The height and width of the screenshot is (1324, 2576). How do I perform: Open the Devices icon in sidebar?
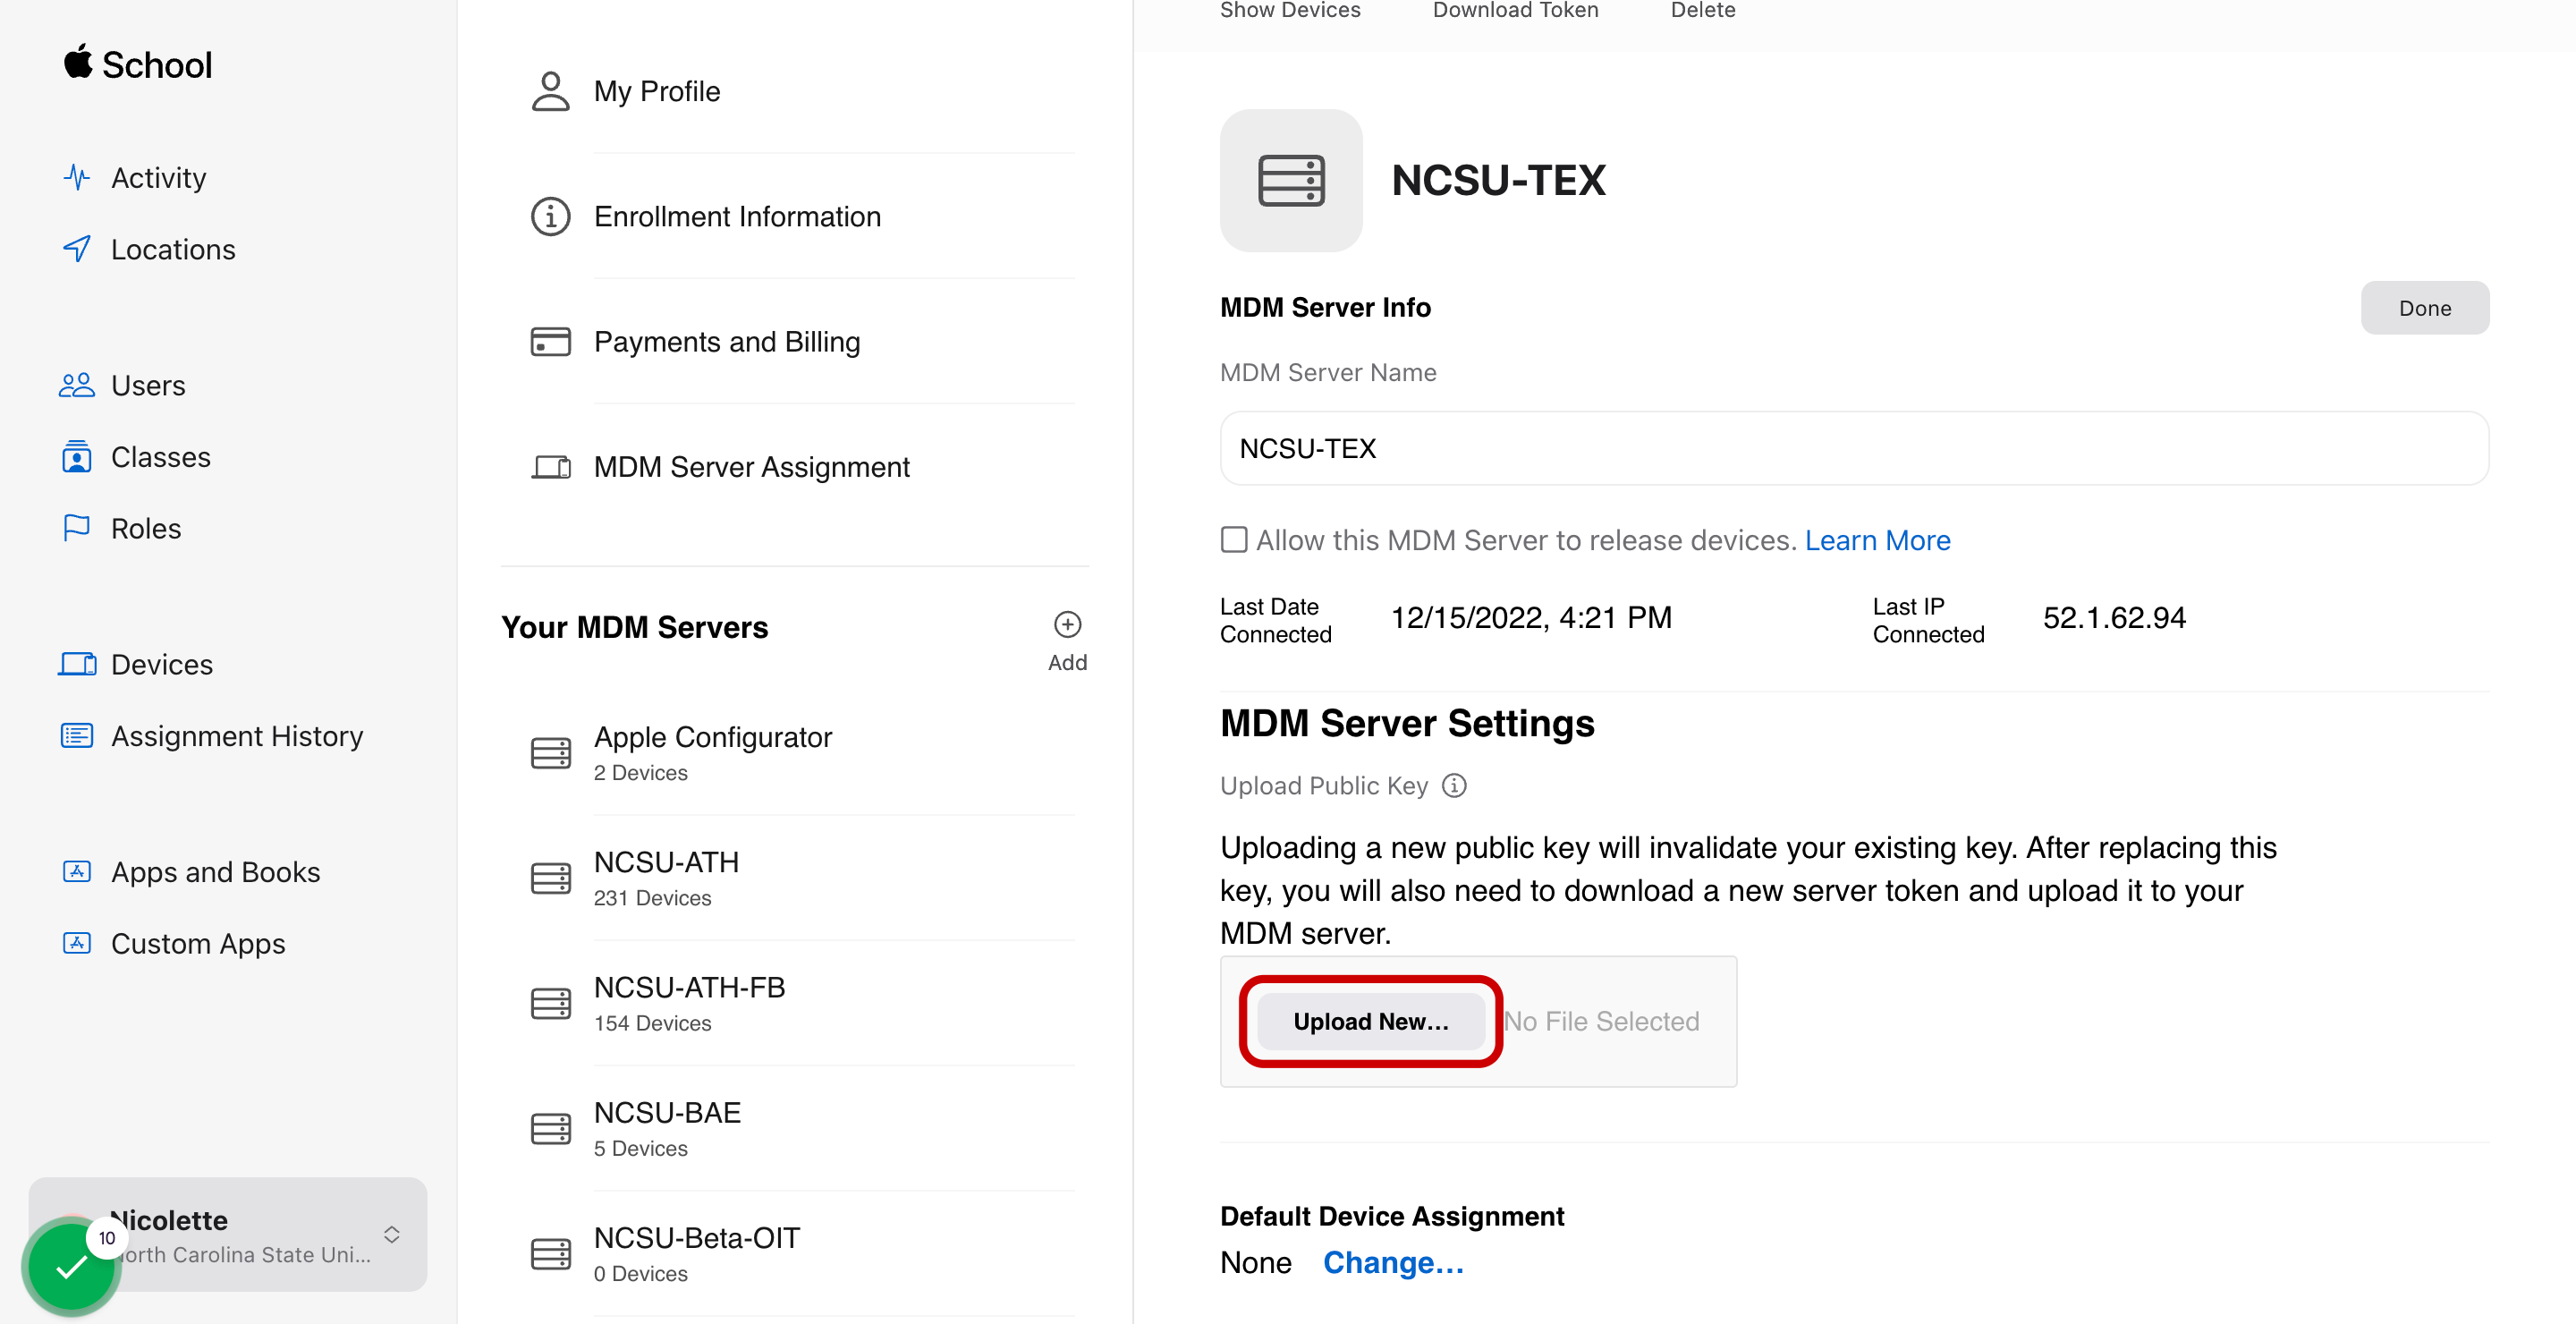point(77,664)
